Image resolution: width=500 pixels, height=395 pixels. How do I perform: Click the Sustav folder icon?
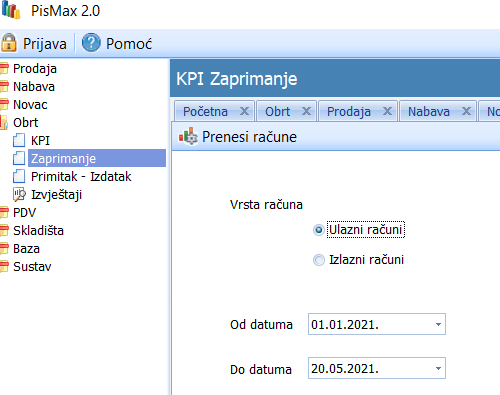[x=4, y=267]
